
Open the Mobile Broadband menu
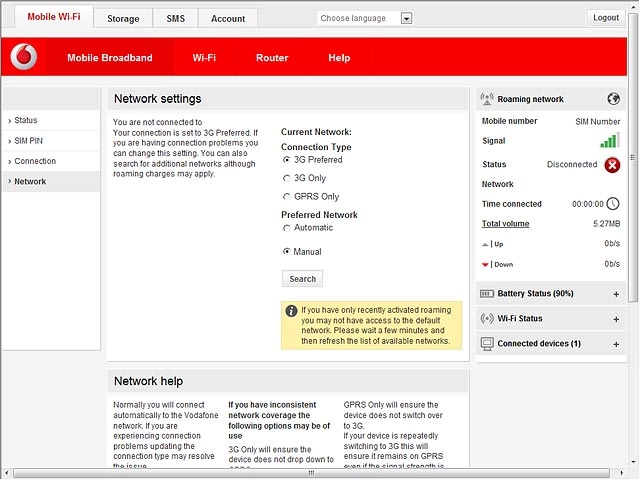[110, 58]
